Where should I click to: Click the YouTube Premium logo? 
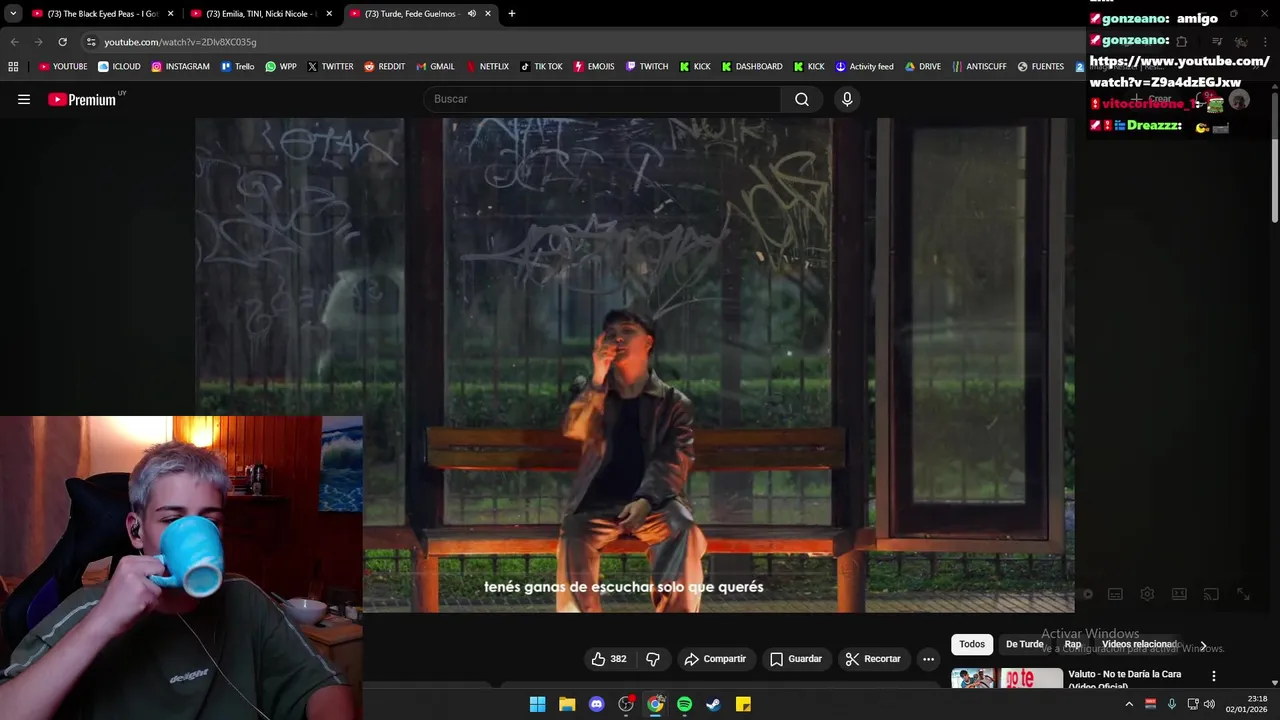(x=82, y=99)
